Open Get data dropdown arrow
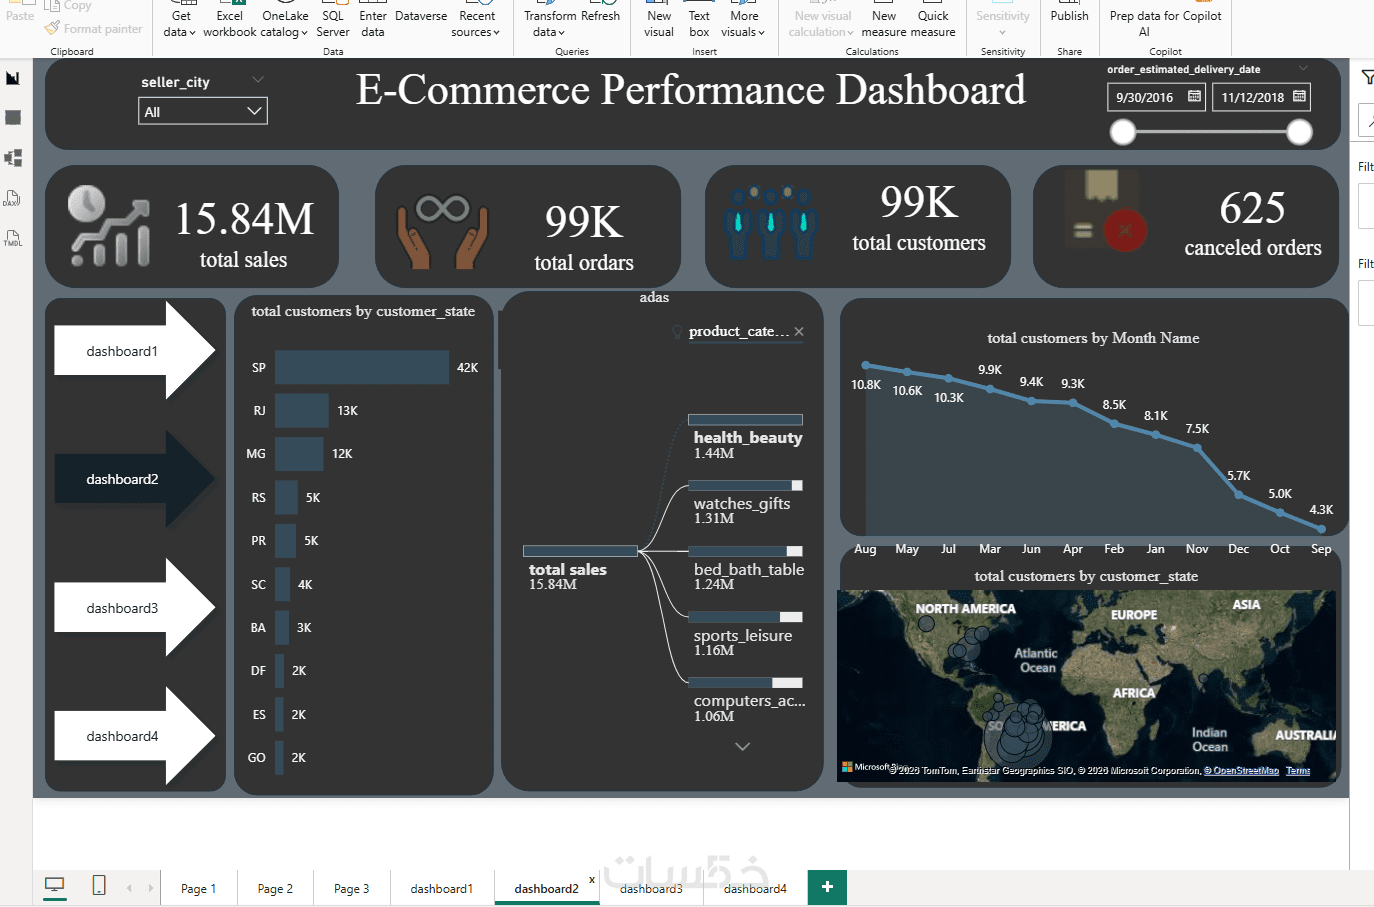 point(192,33)
